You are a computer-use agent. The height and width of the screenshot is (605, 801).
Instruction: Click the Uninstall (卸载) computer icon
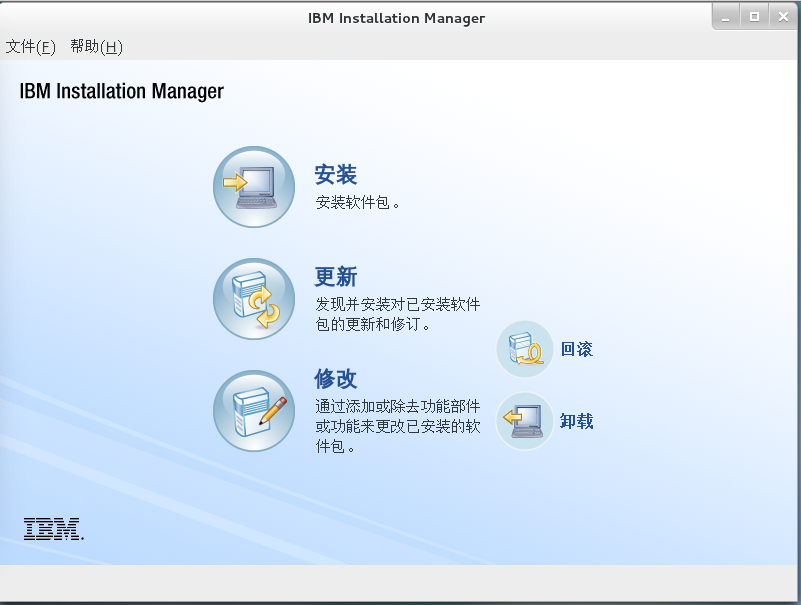click(525, 421)
